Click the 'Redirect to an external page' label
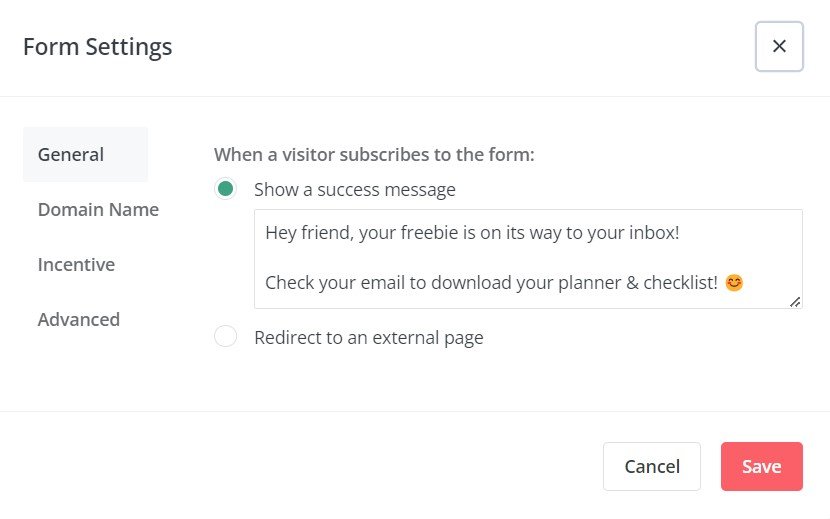Image resolution: width=830 pixels, height=519 pixels. [x=368, y=337]
